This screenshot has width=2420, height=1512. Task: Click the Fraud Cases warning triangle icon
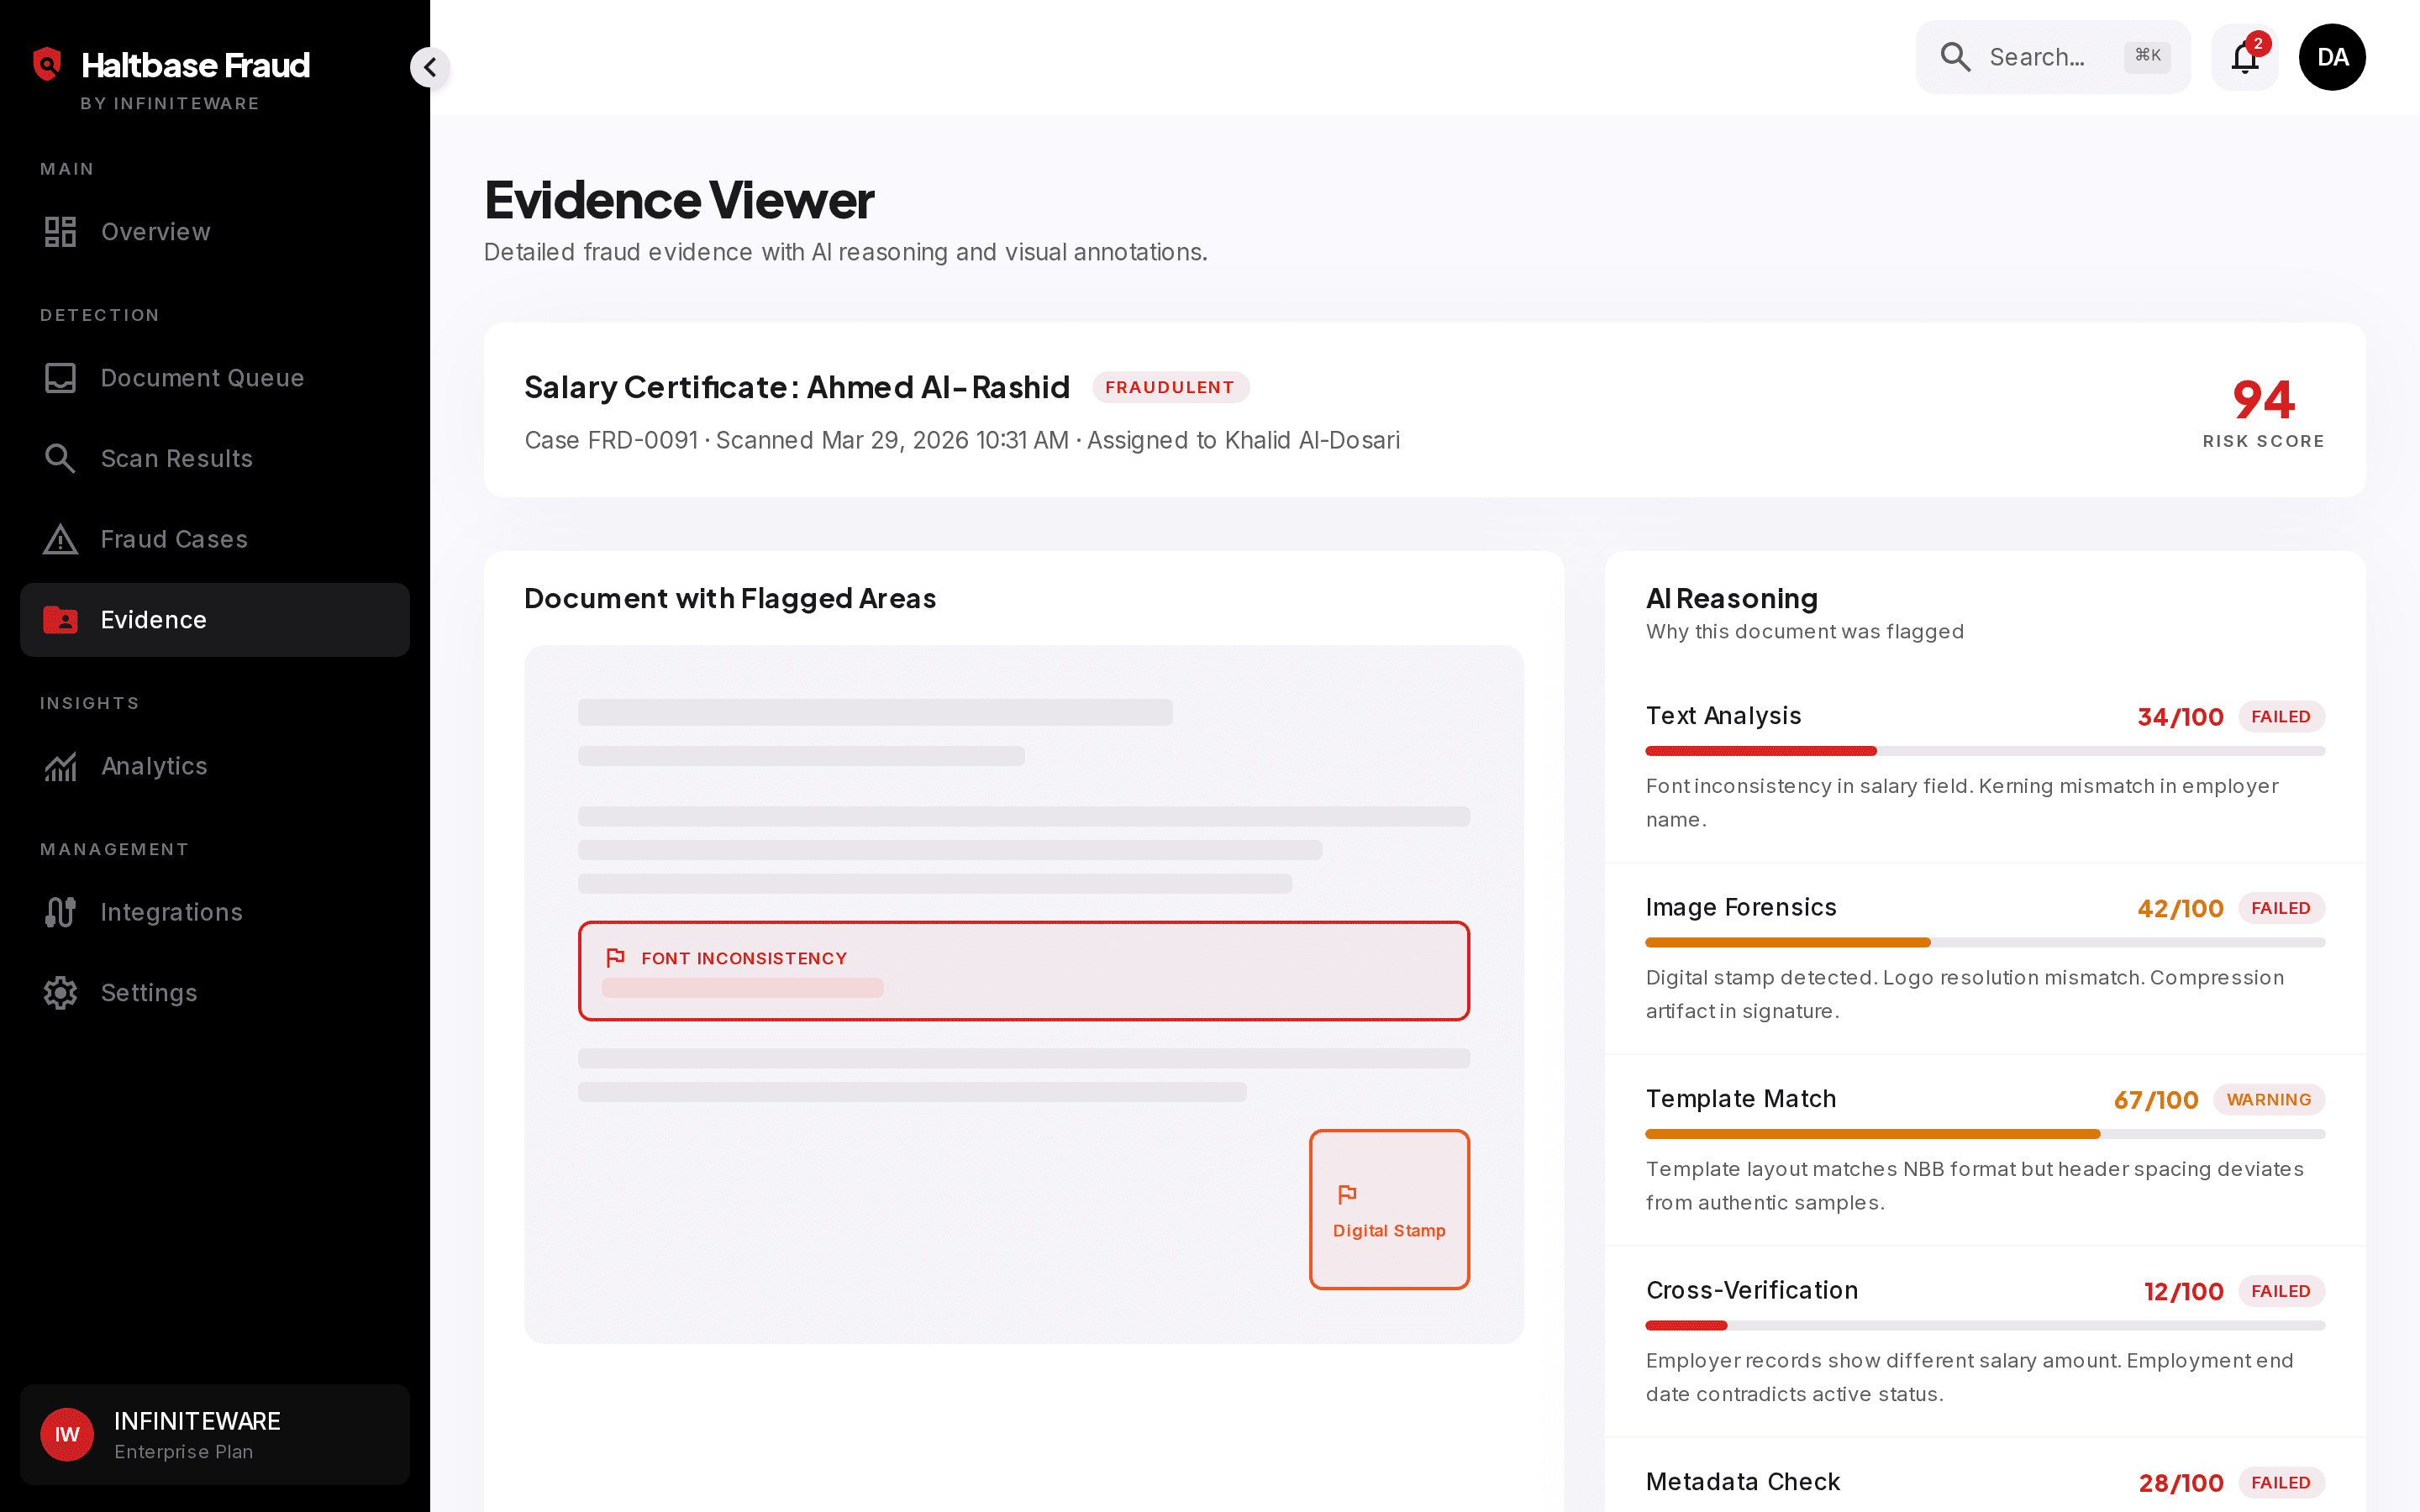click(x=60, y=539)
